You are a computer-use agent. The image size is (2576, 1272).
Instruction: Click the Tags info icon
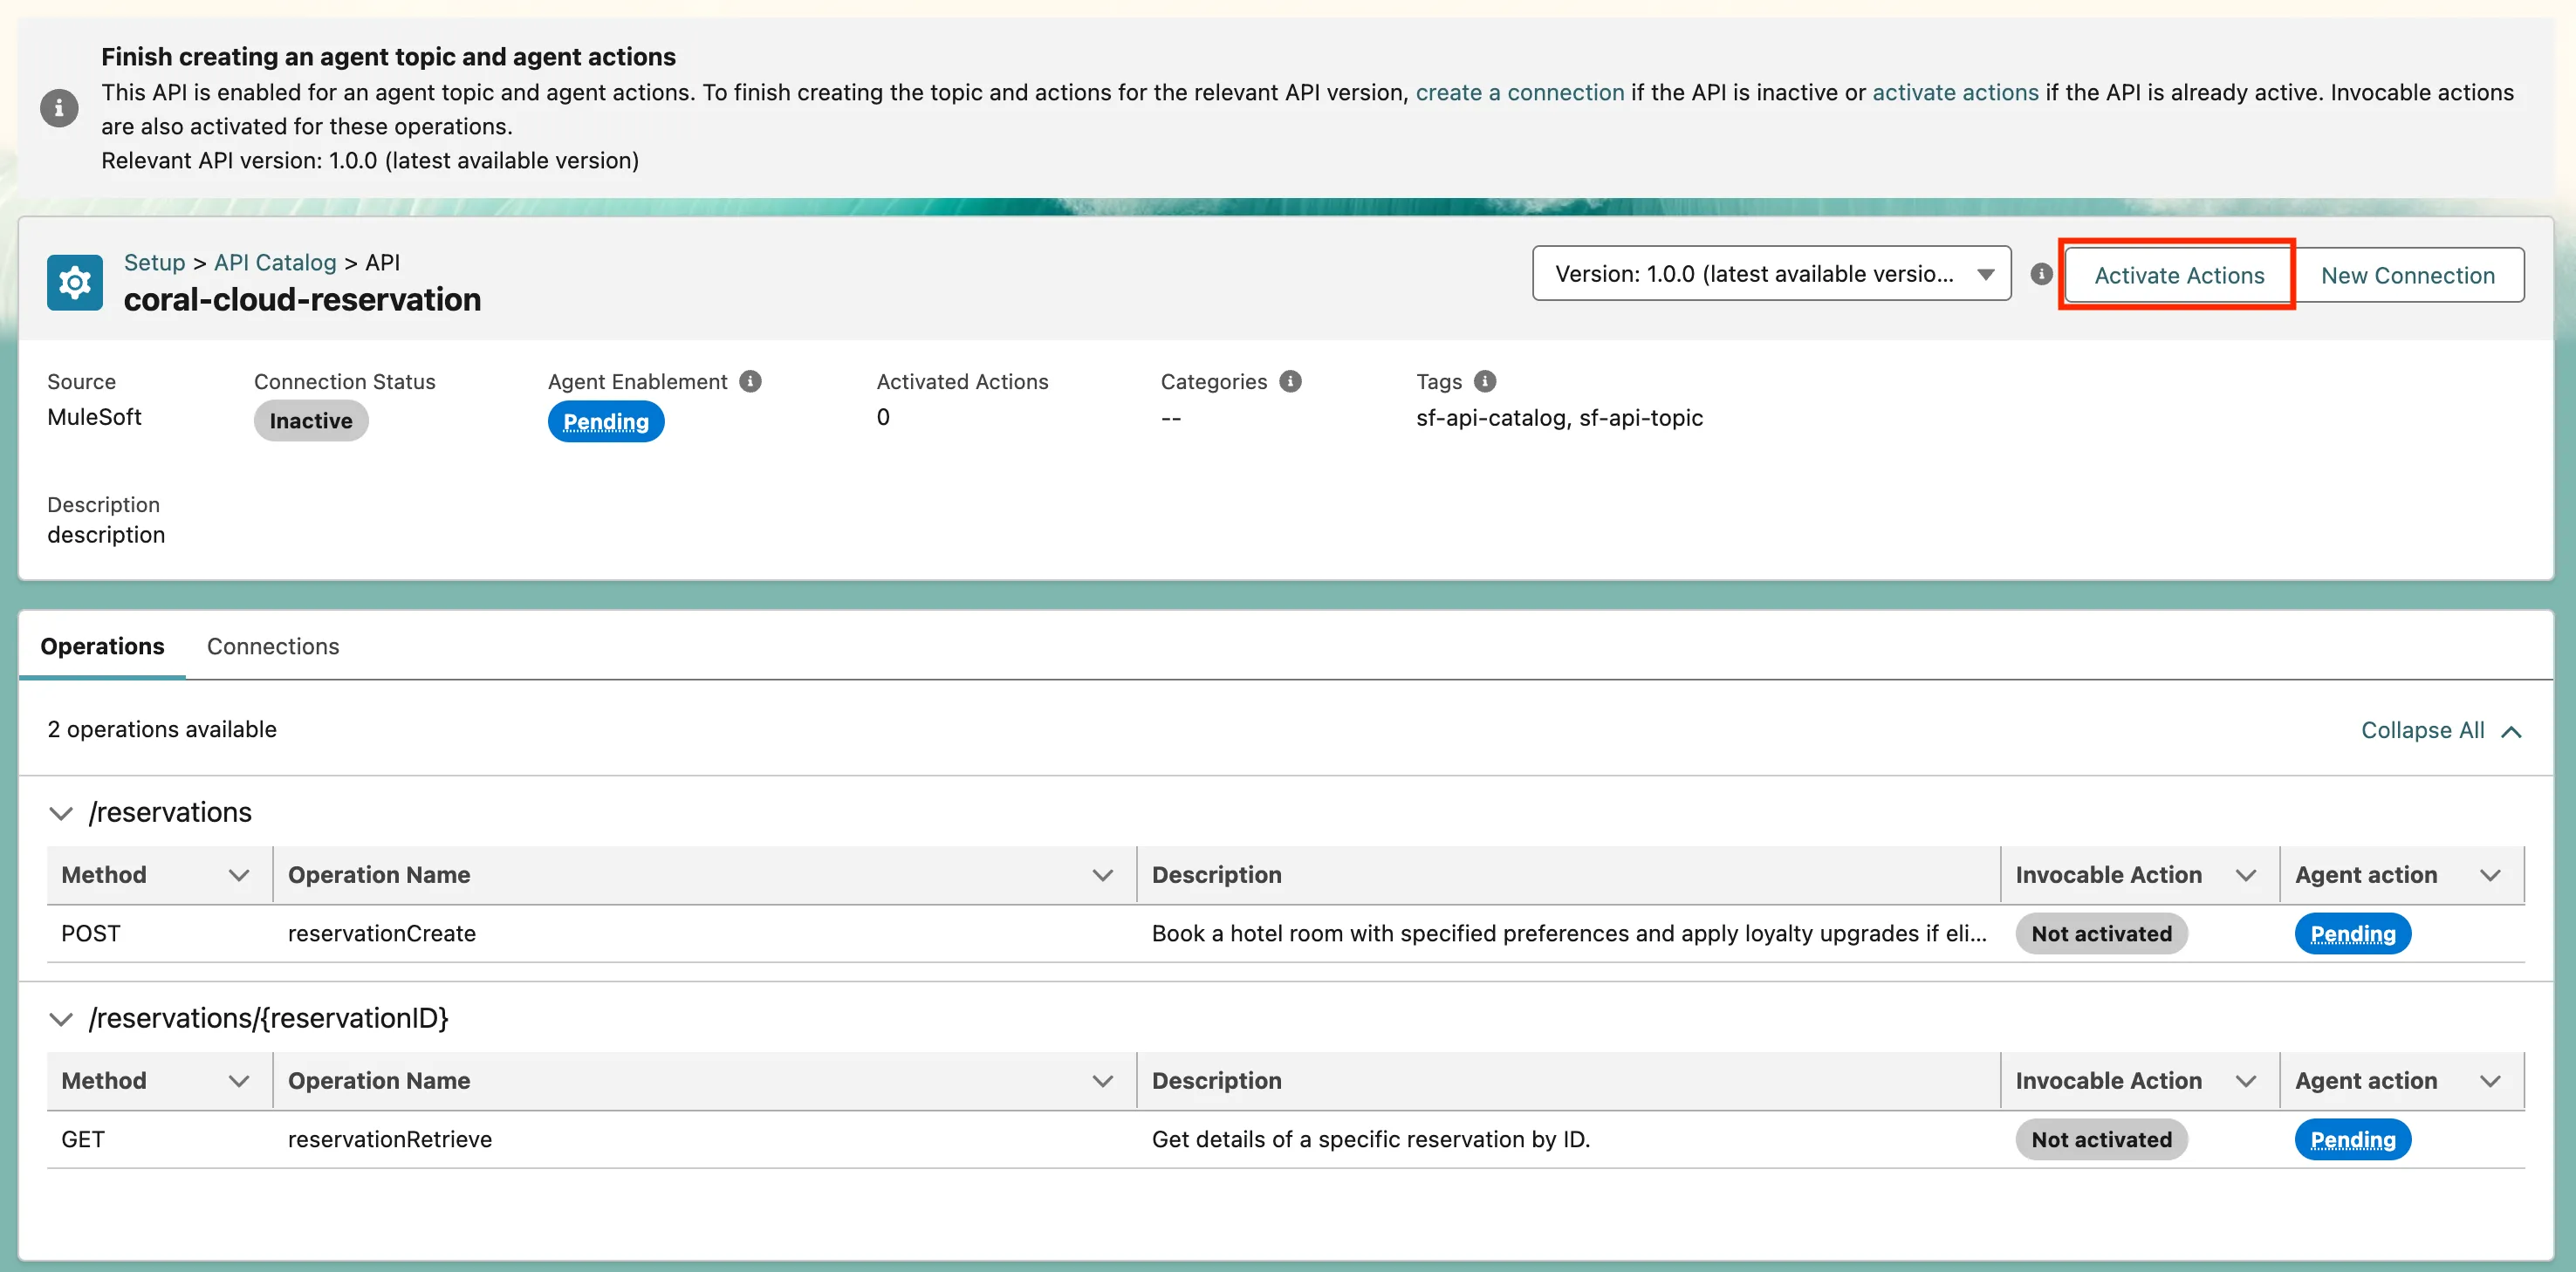click(1485, 381)
